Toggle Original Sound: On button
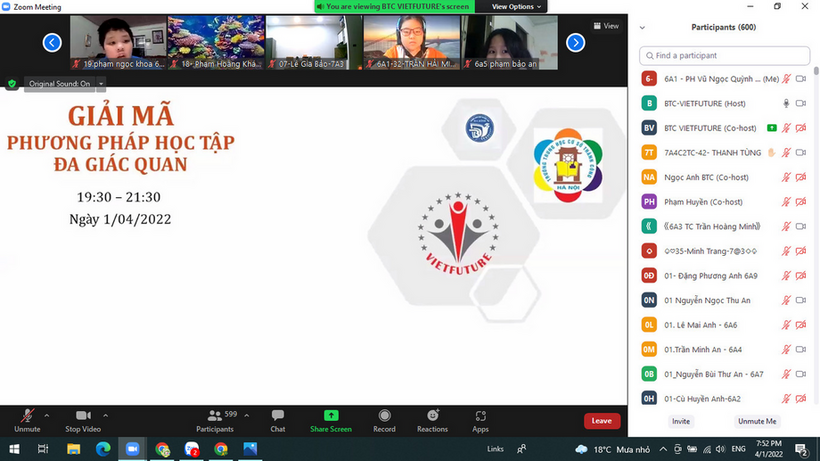The width and height of the screenshot is (820, 461). [58, 84]
